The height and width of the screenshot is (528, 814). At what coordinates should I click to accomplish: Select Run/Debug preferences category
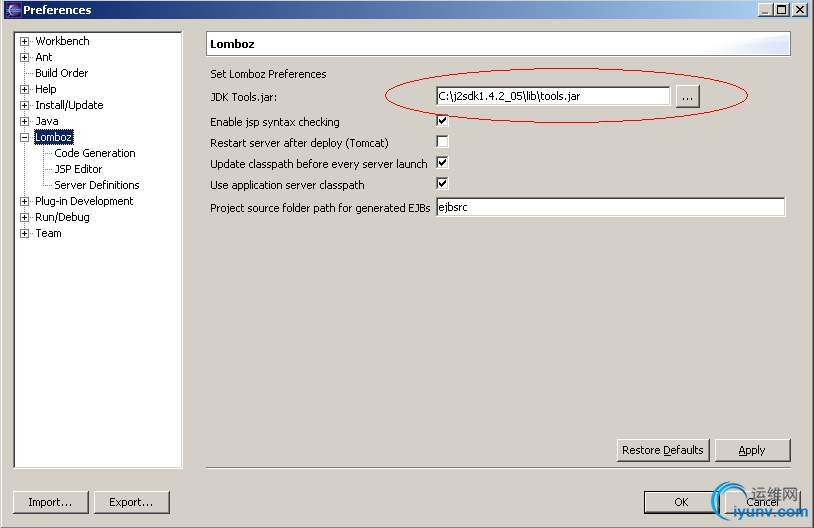62,218
